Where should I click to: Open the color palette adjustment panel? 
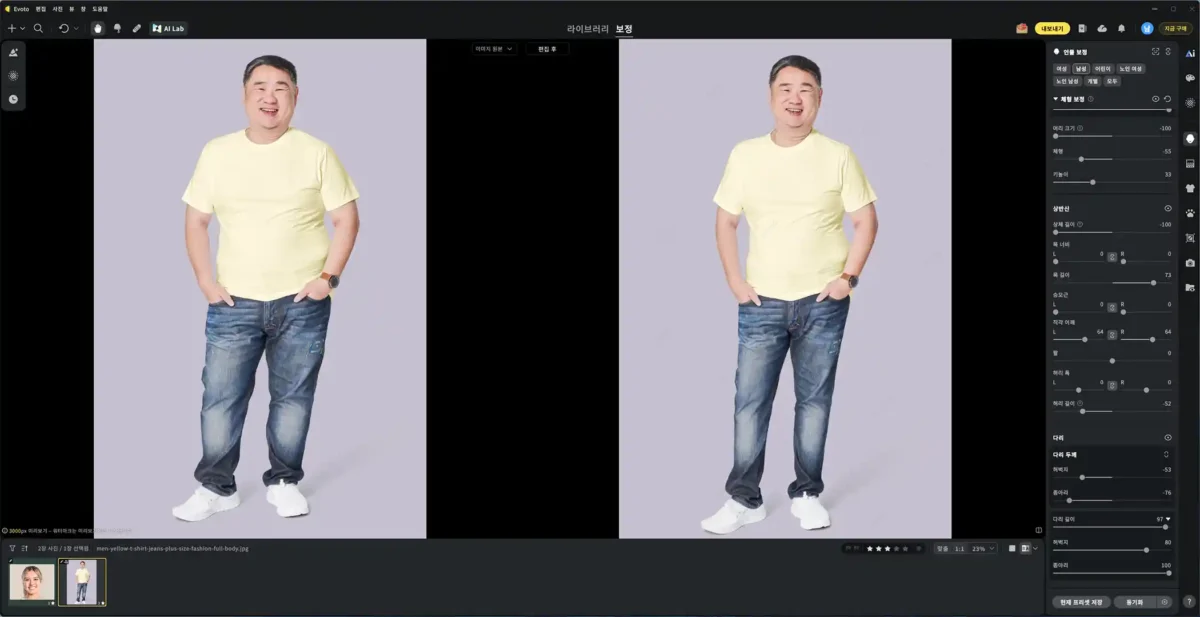tap(1190, 77)
